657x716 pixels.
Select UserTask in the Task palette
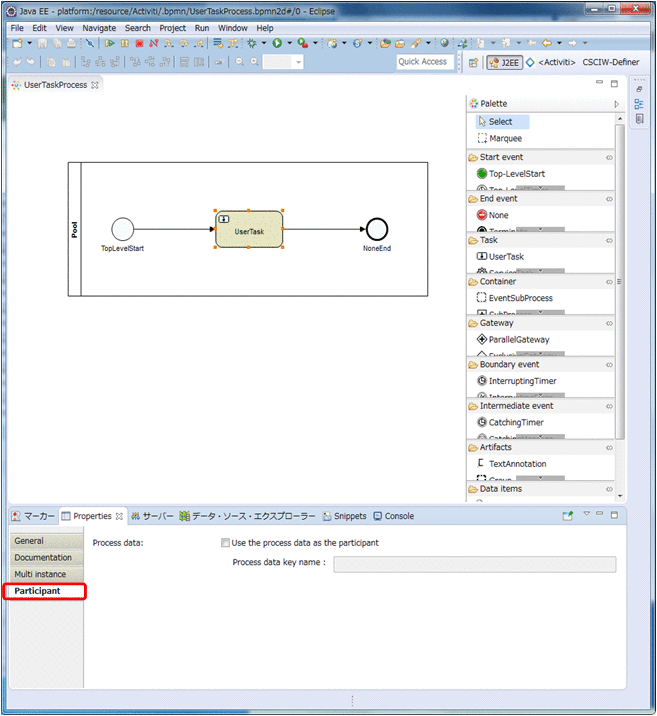(x=505, y=257)
